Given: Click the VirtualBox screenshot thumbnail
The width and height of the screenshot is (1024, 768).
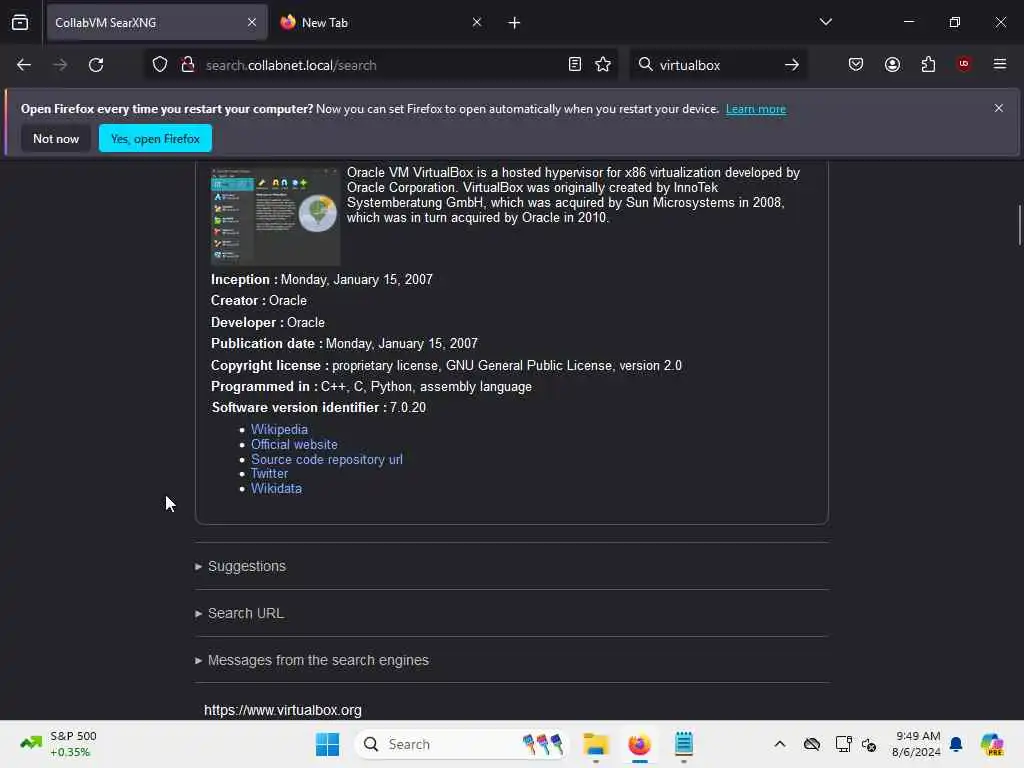Looking at the screenshot, I should 275,216.
